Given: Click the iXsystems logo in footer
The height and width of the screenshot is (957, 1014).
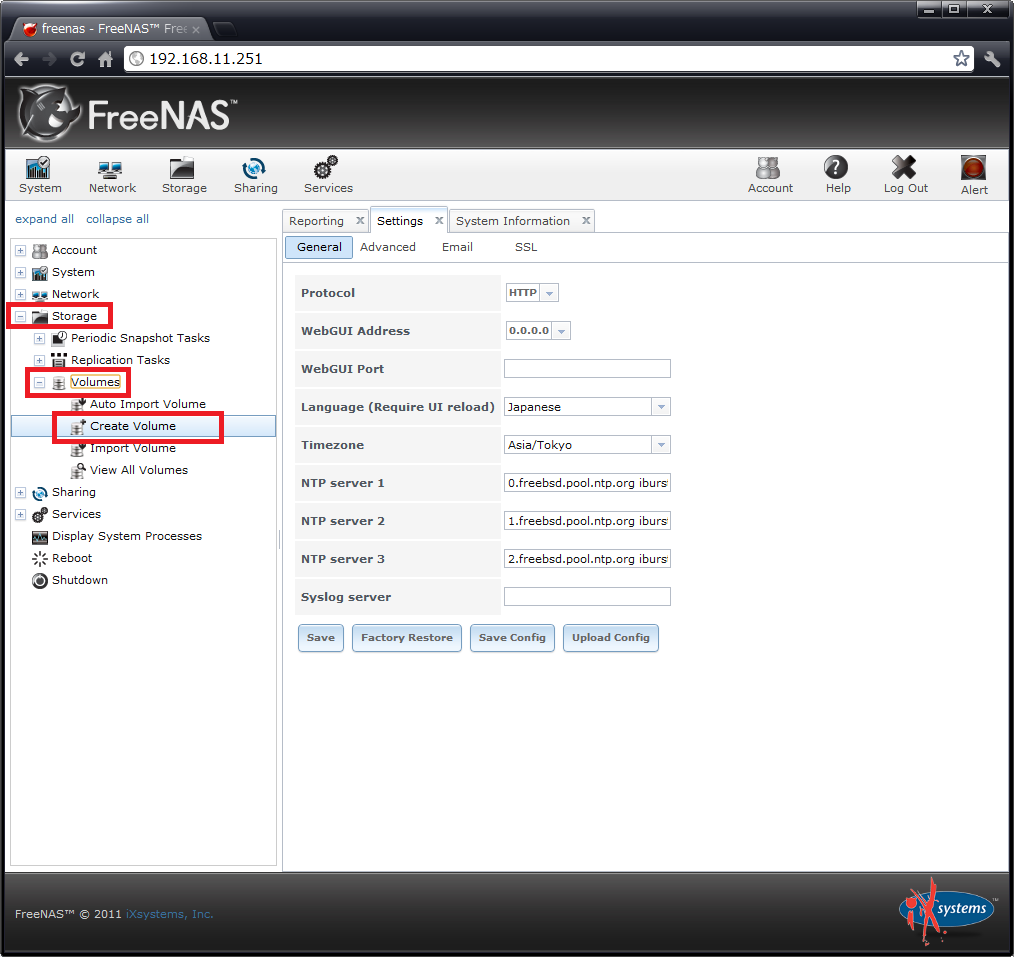Looking at the screenshot, I should (947, 910).
